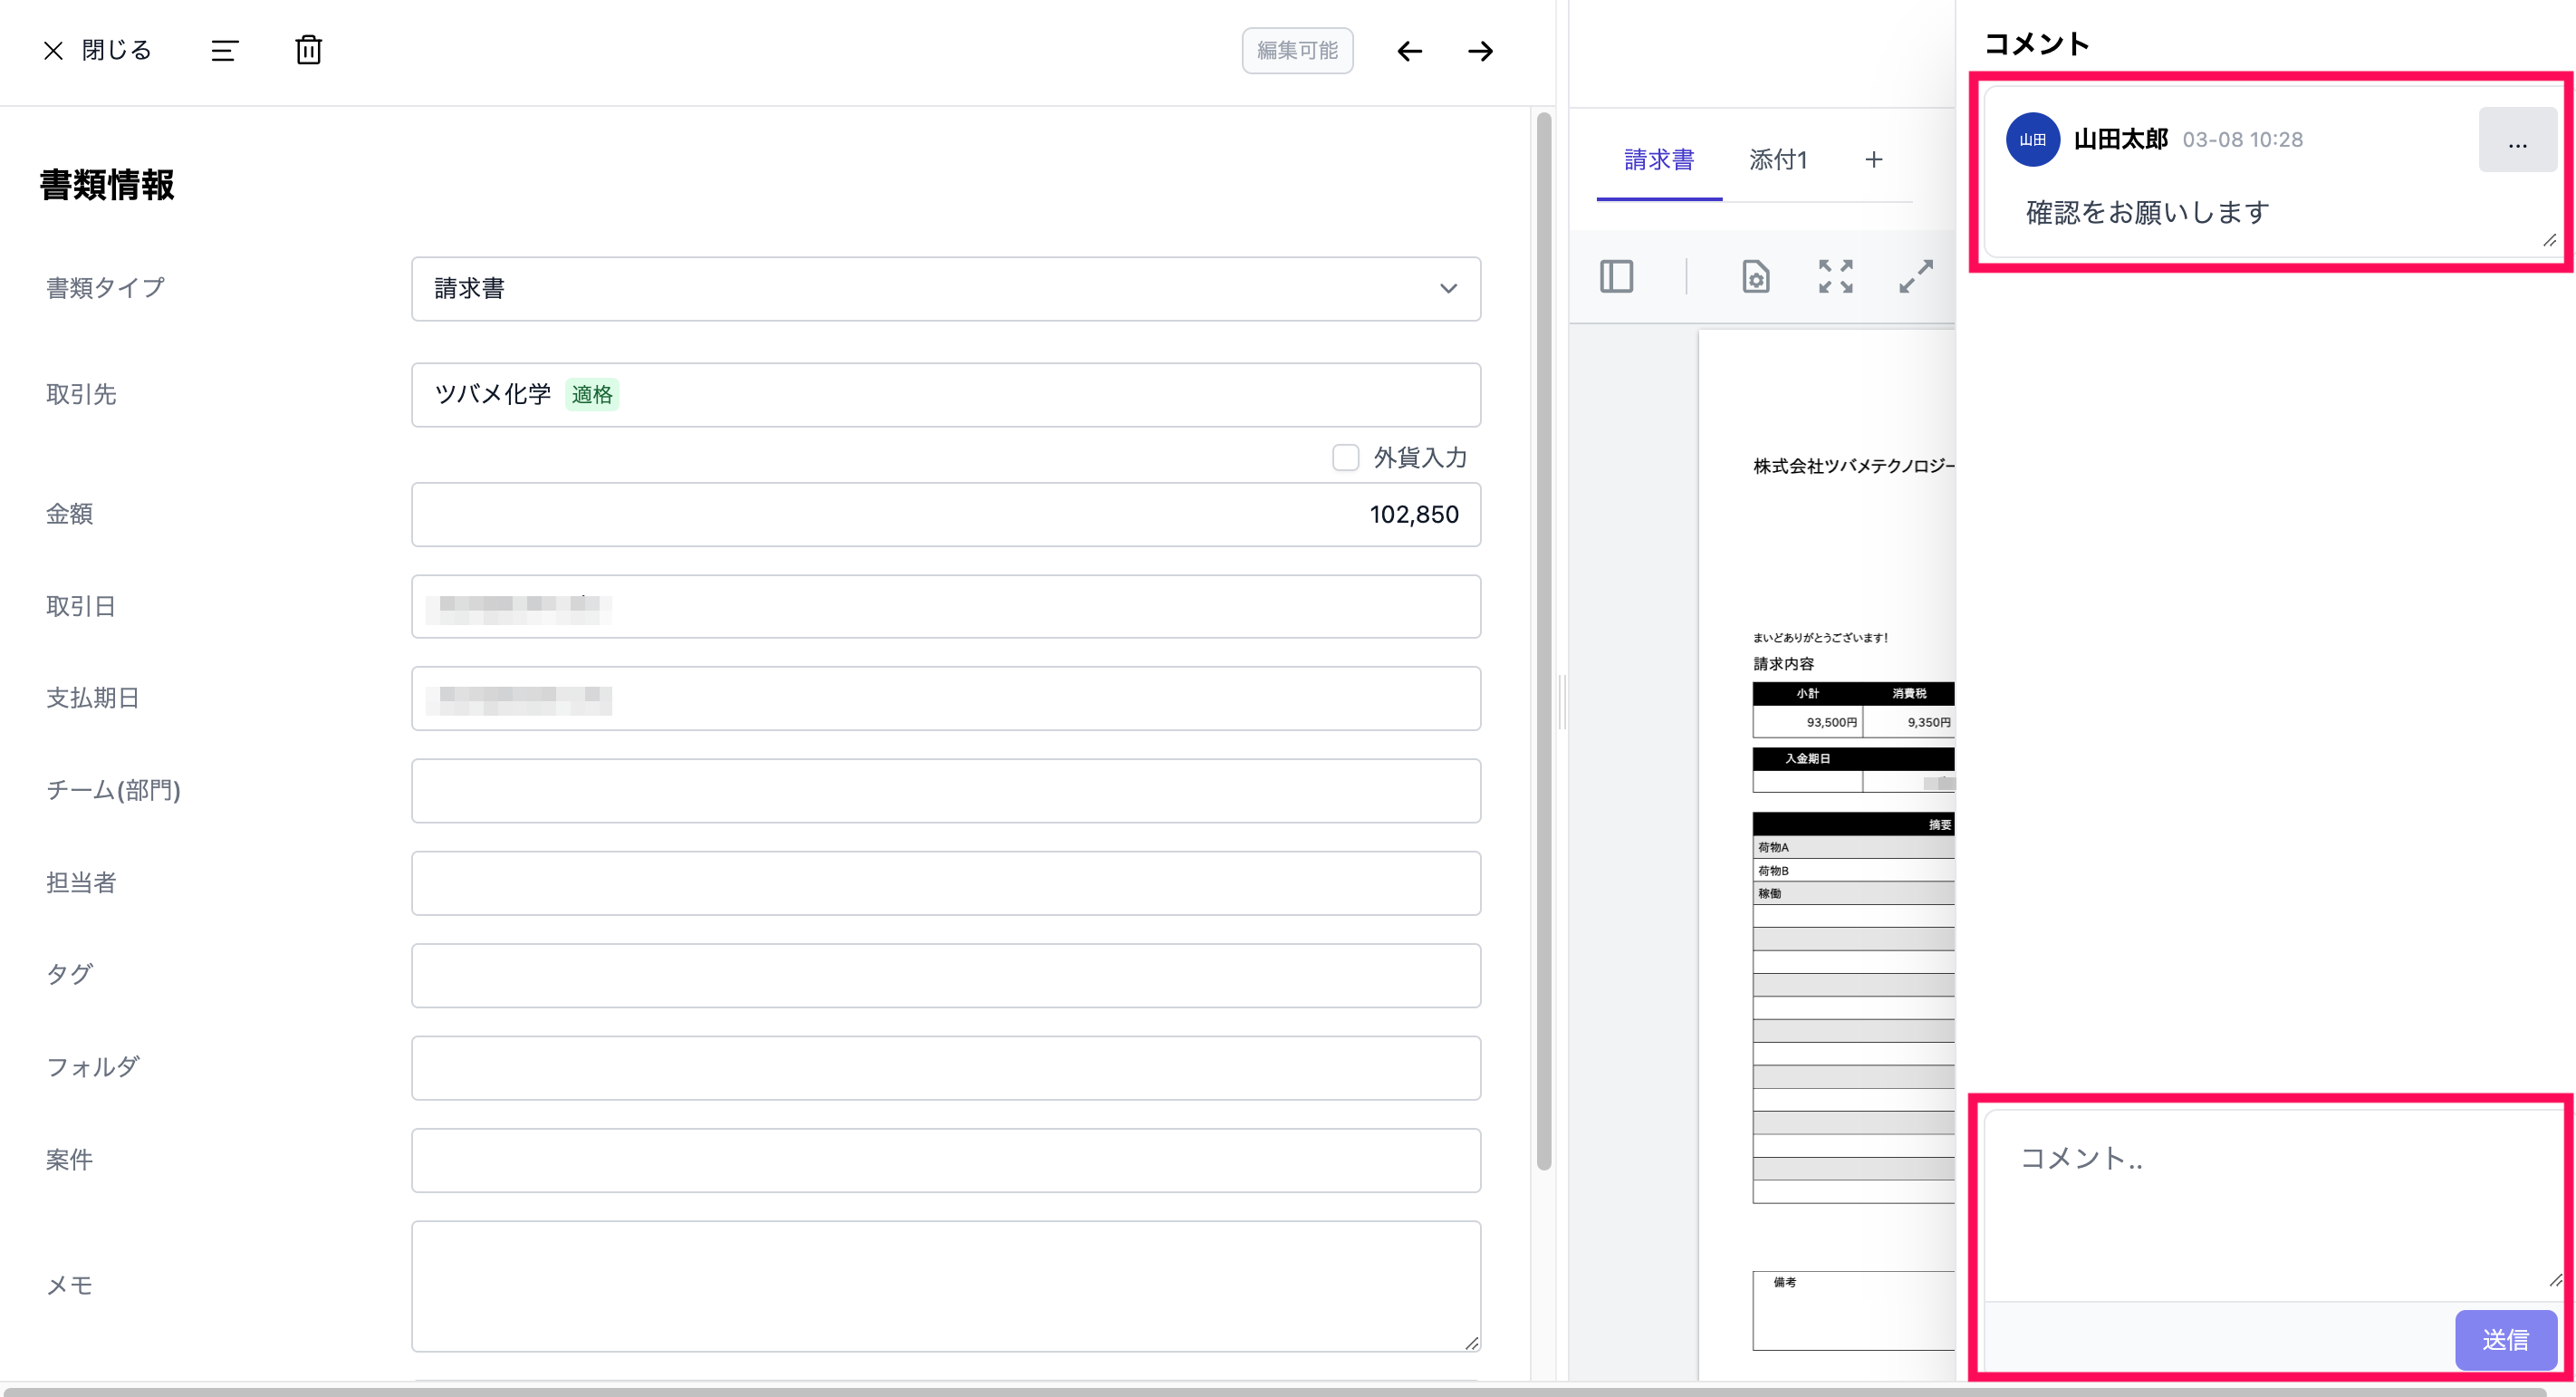Open the 書類タイプ dropdown
Image resolution: width=2576 pixels, height=1397 pixels.
point(945,289)
